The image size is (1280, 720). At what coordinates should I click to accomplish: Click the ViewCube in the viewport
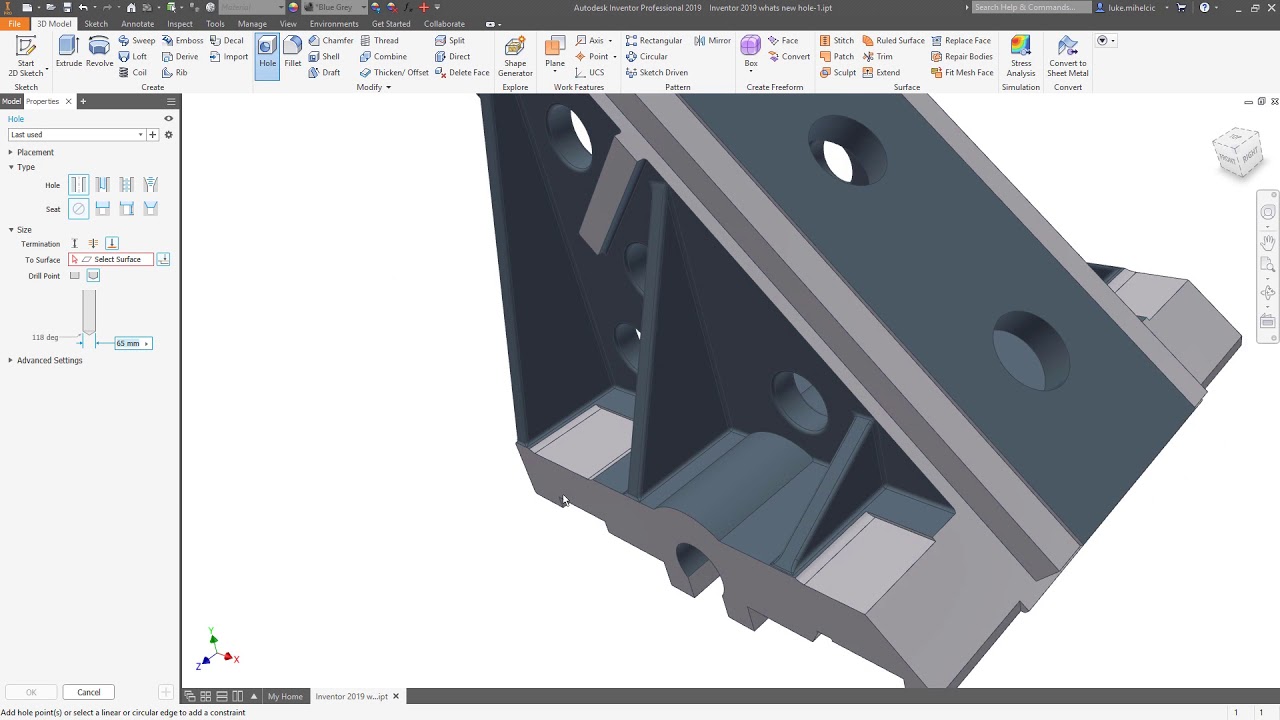(x=1238, y=152)
